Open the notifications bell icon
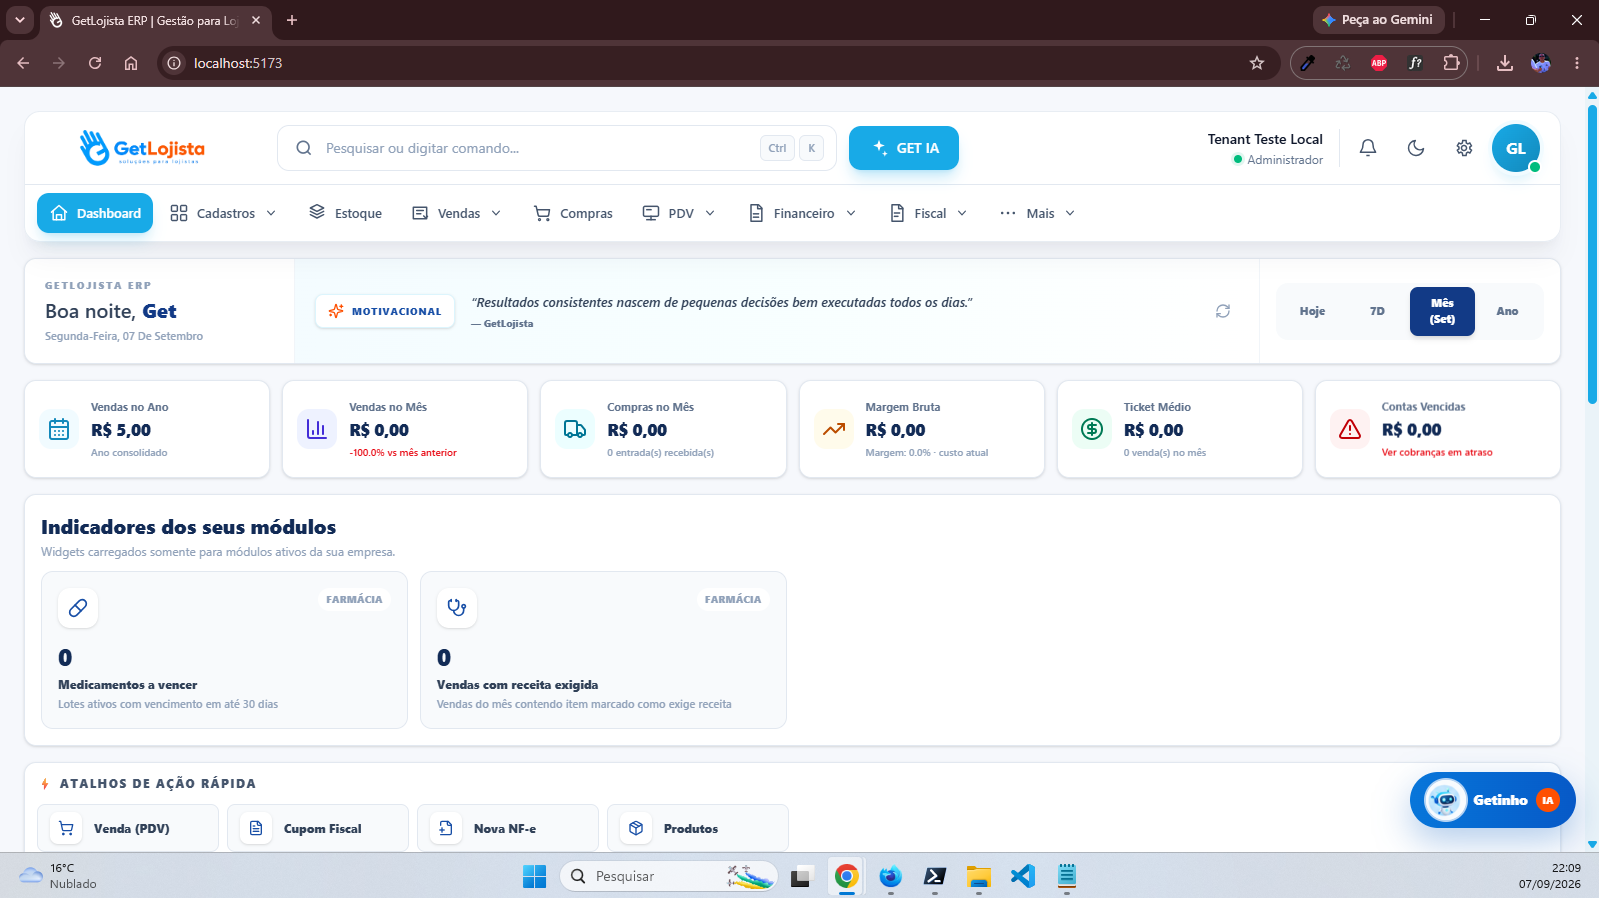The image size is (1599, 898). click(1368, 148)
